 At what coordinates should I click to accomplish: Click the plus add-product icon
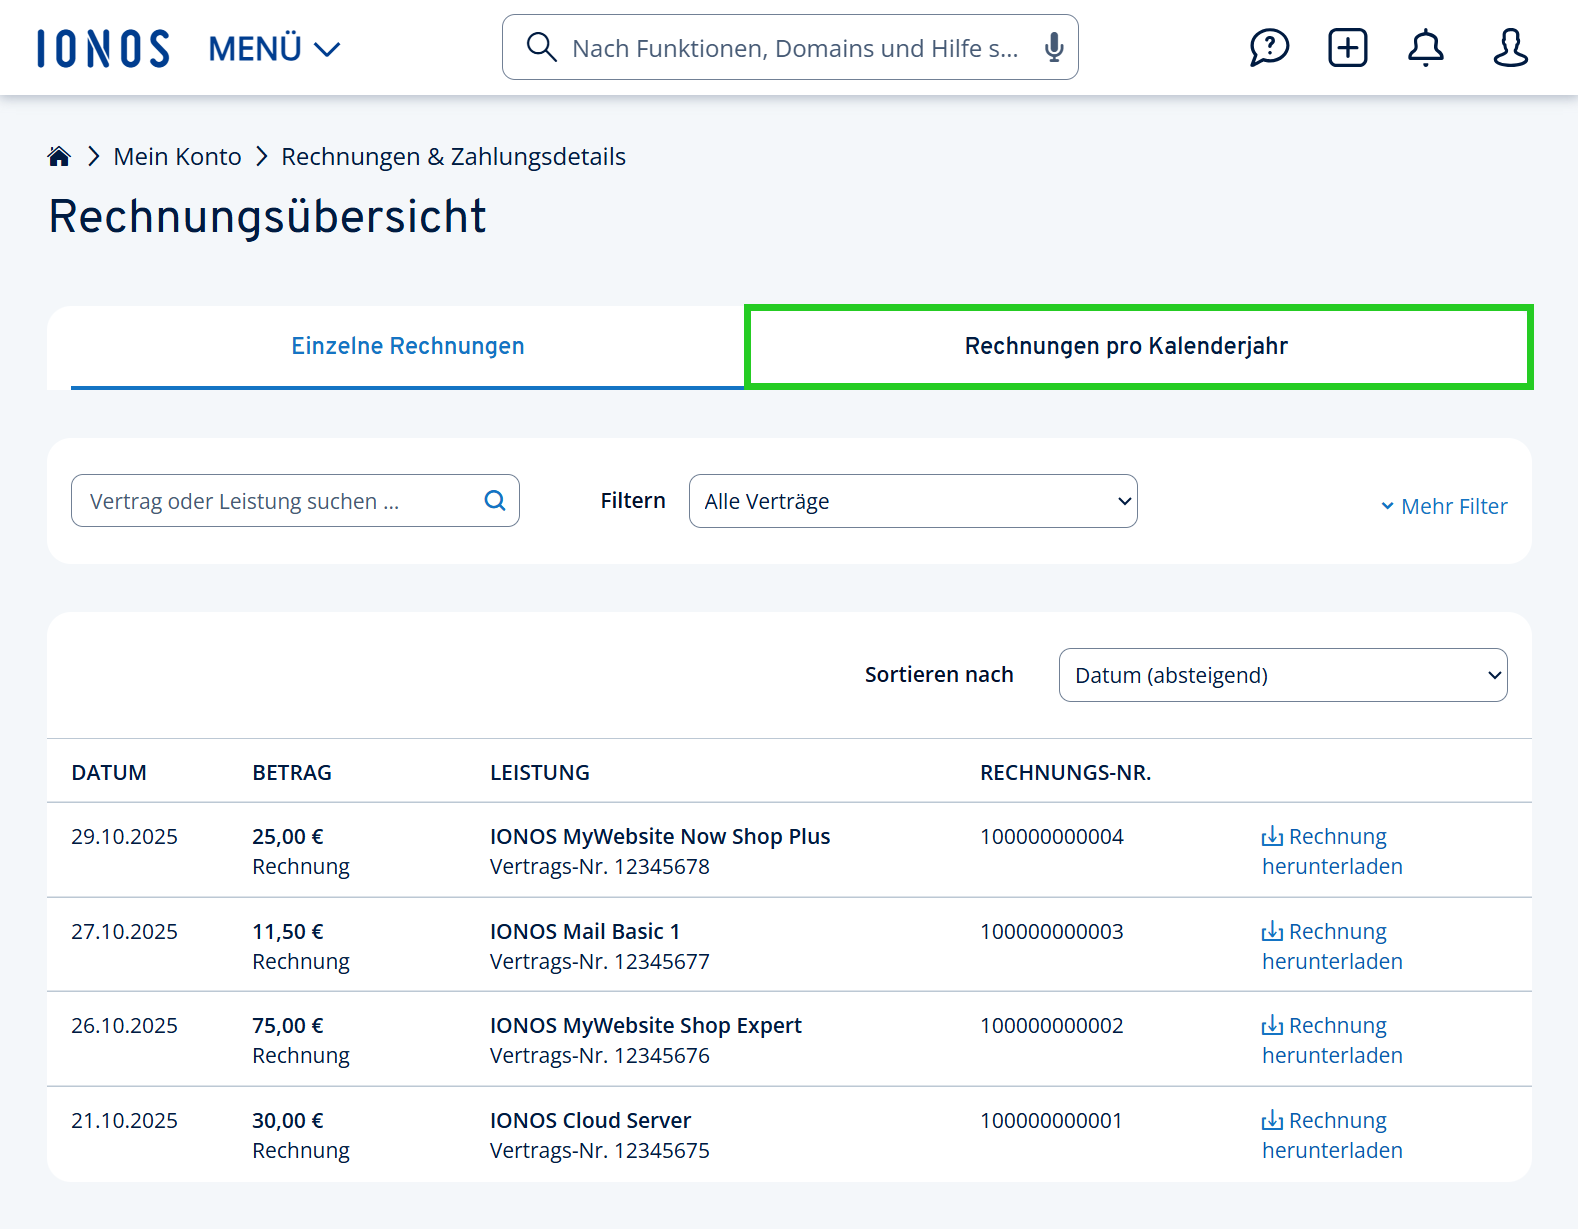pos(1347,47)
